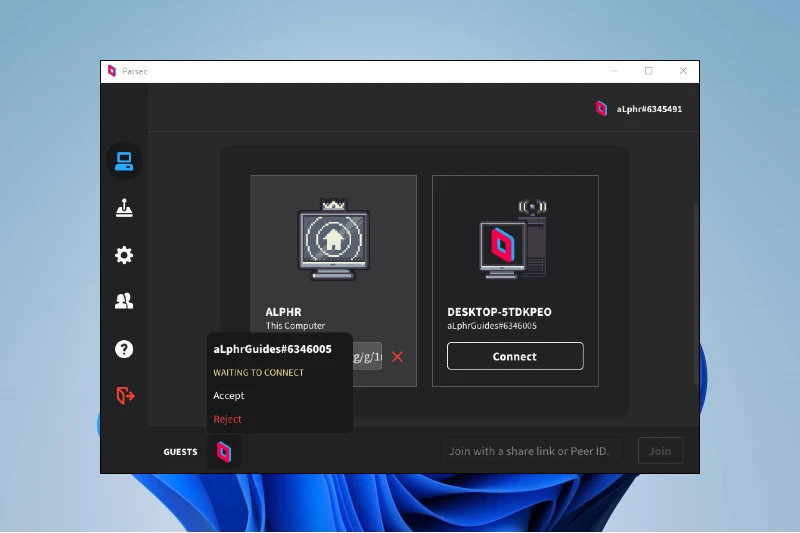Click the WAITING TO CONNECT status

(258, 373)
